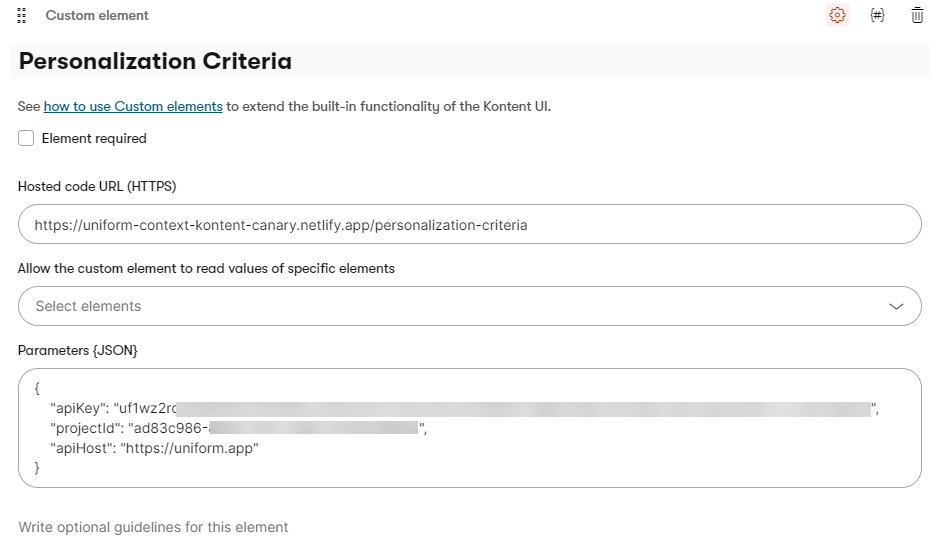
Task: Delete the custom element with trash icon
Action: tap(917, 16)
